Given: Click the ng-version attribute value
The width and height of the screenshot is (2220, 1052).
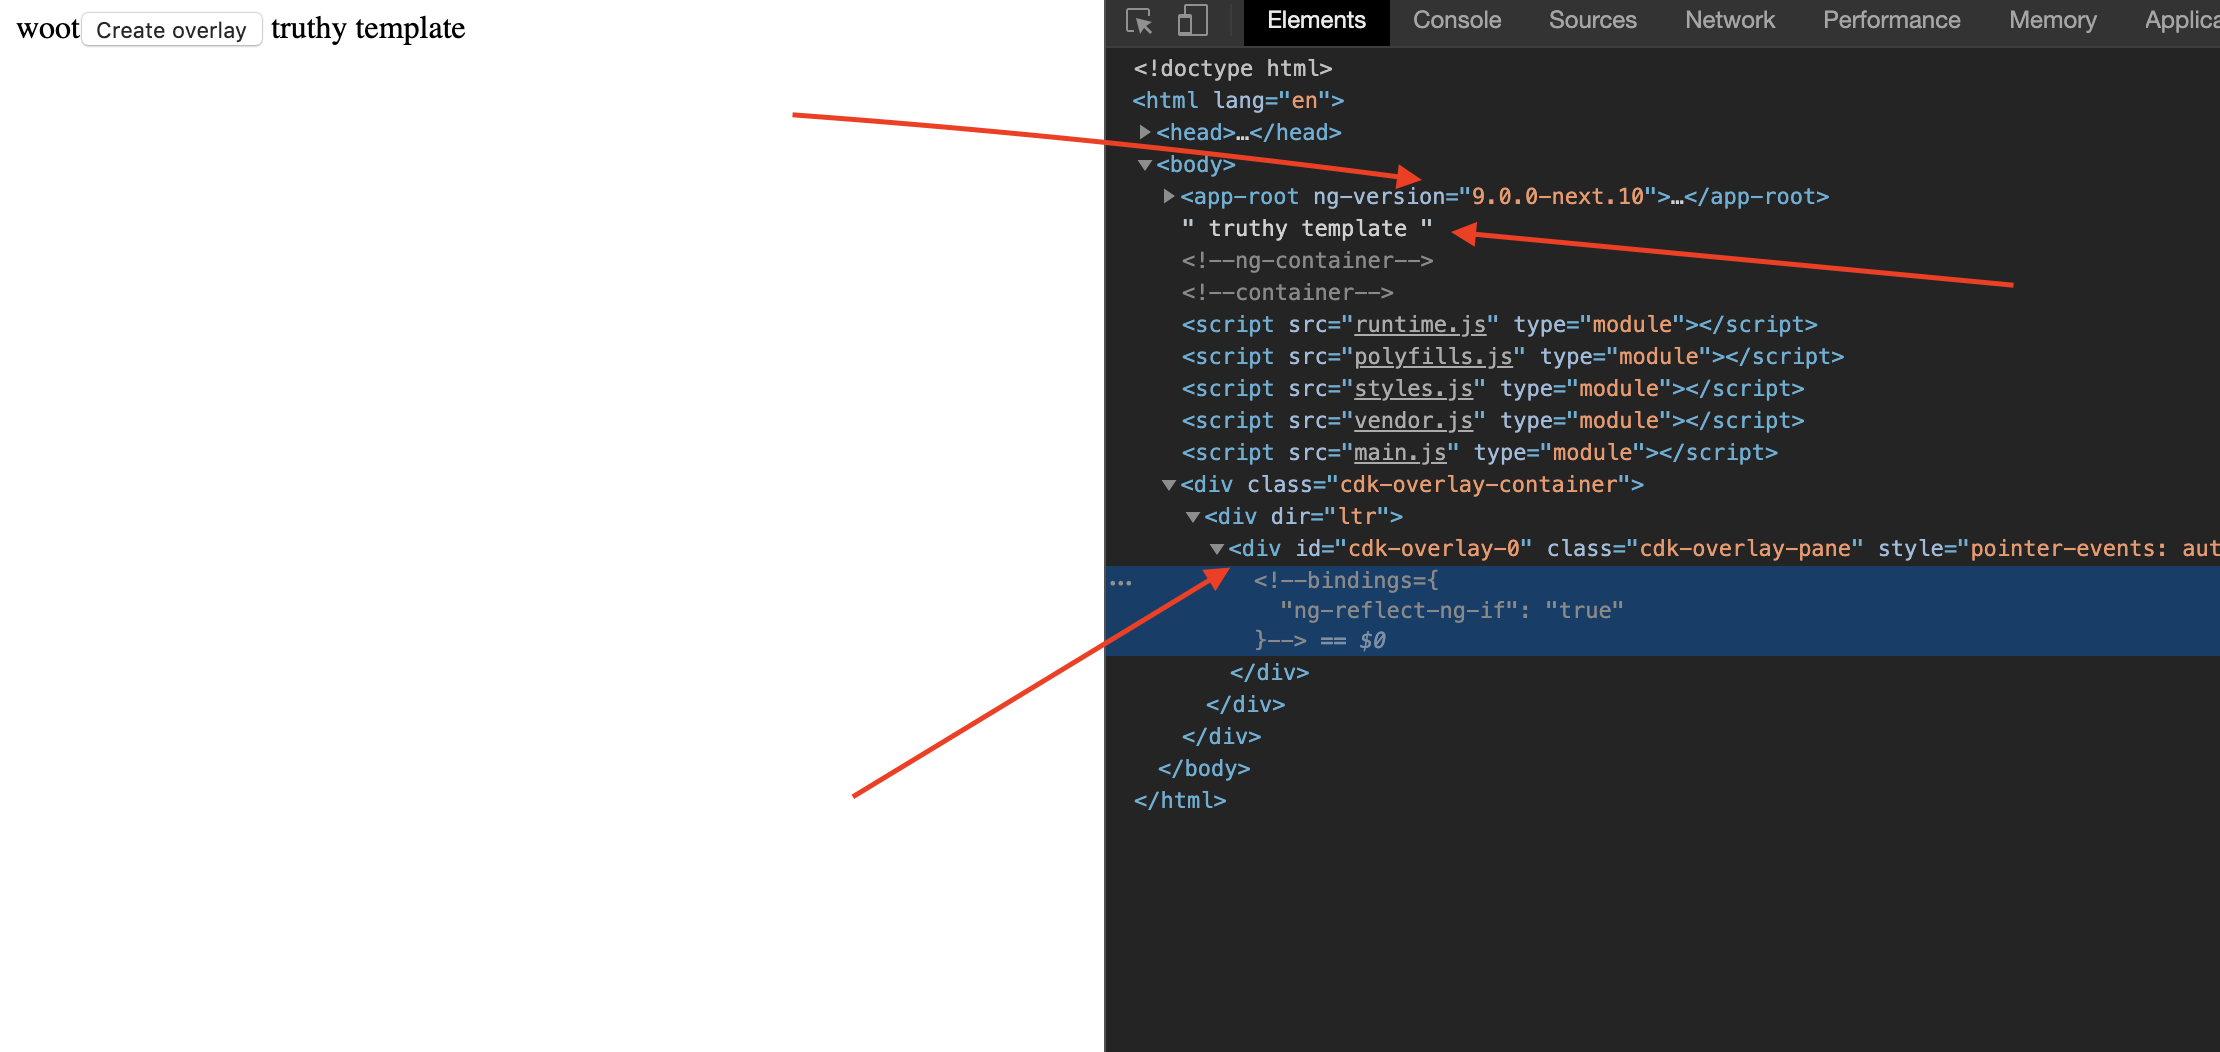Looking at the screenshot, I should click(x=1557, y=196).
